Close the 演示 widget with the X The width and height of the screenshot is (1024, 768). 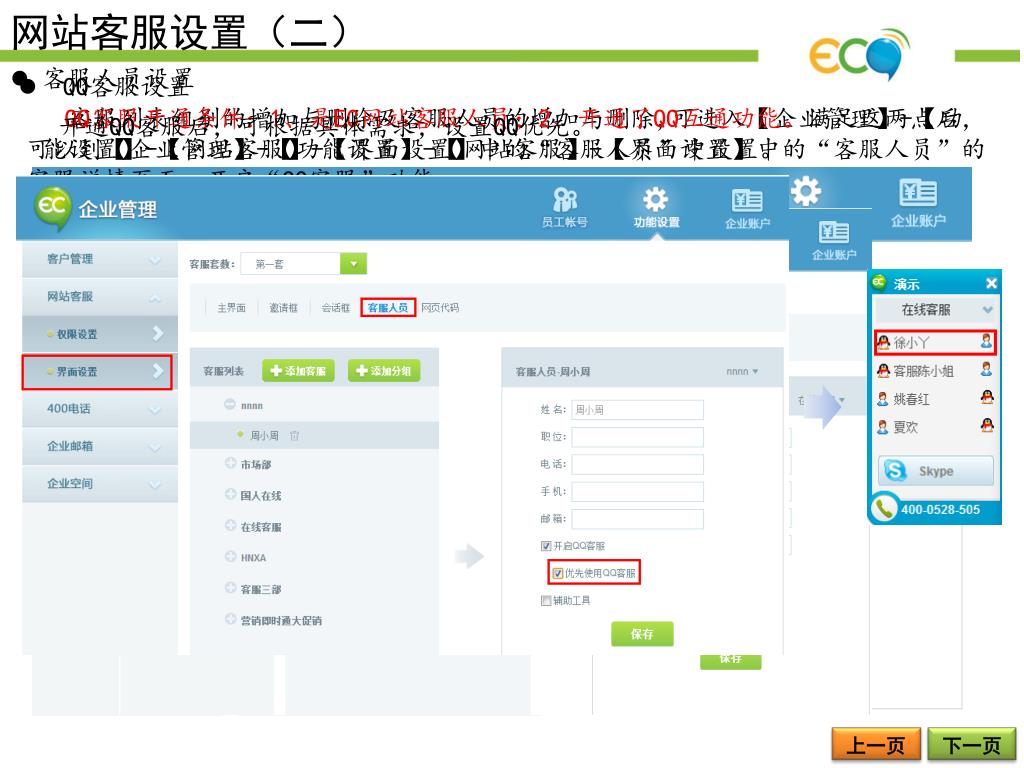(x=991, y=283)
